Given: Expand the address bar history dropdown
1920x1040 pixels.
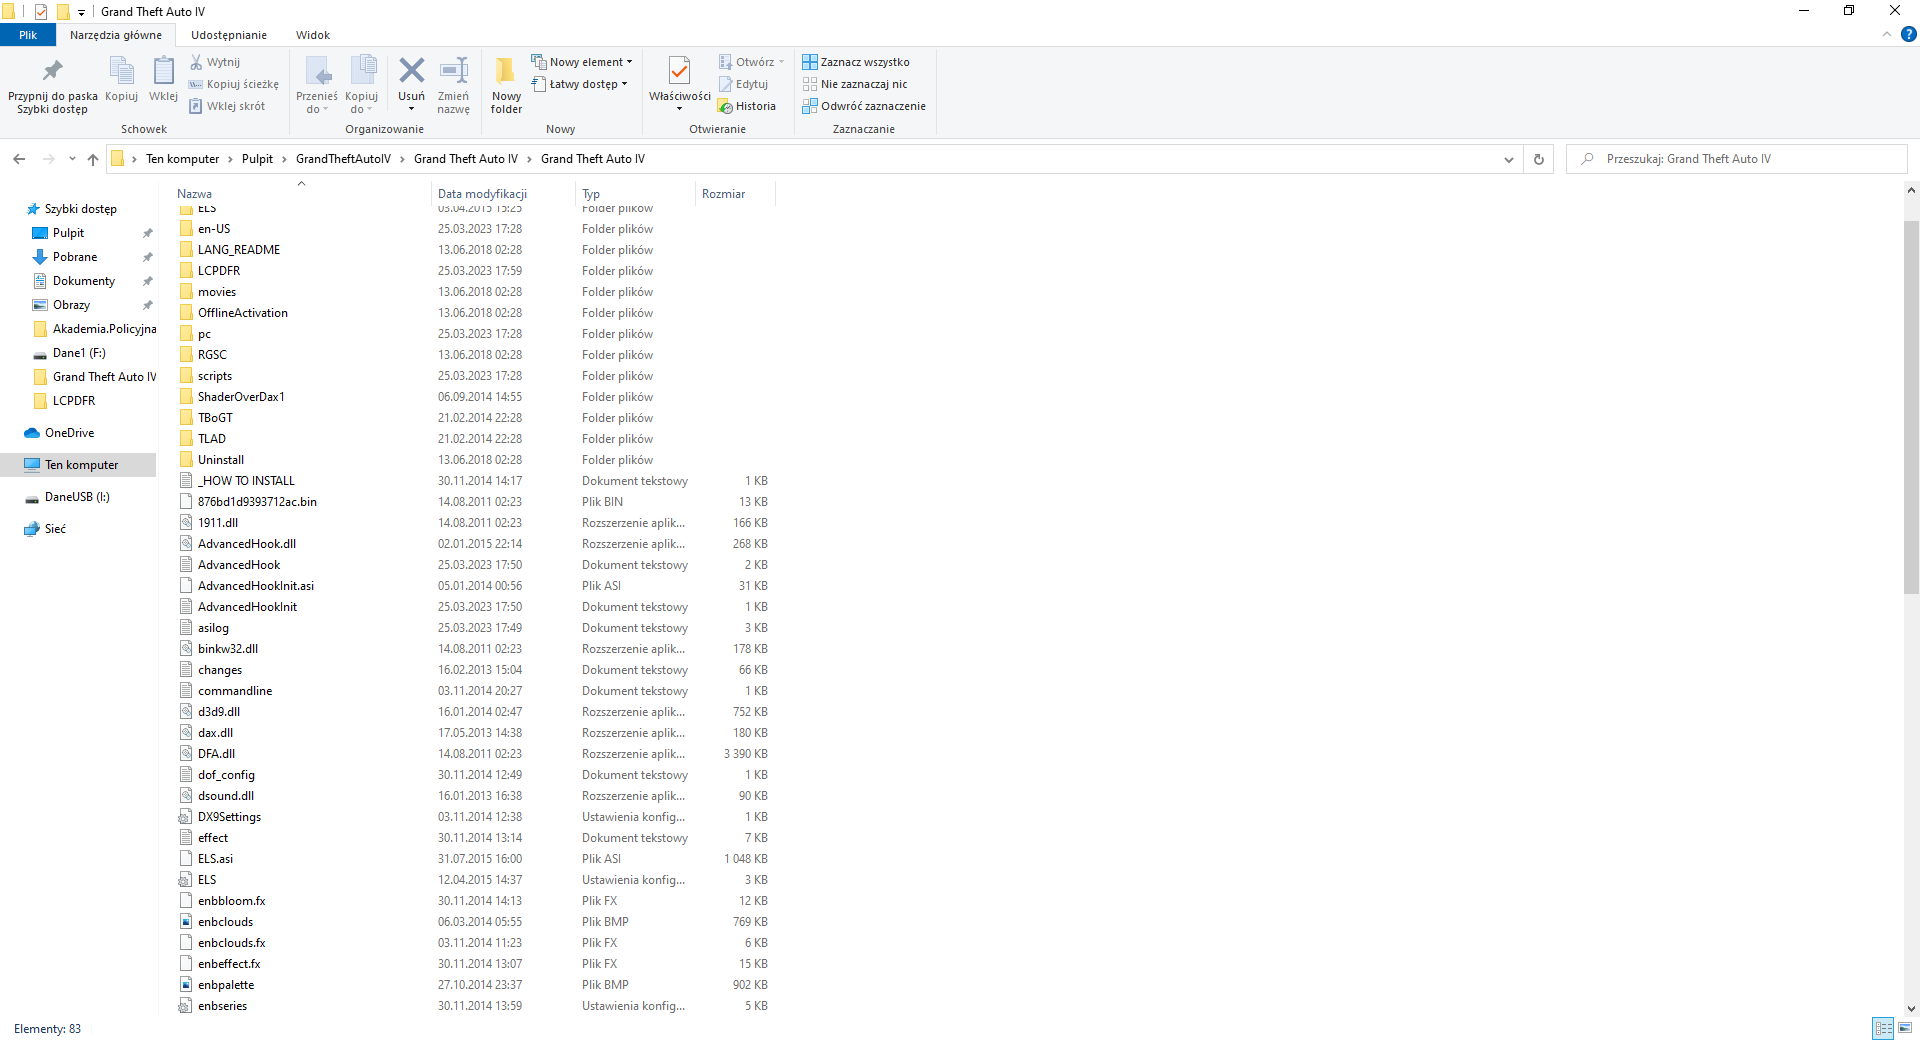Looking at the screenshot, I should coord(1509,159).
